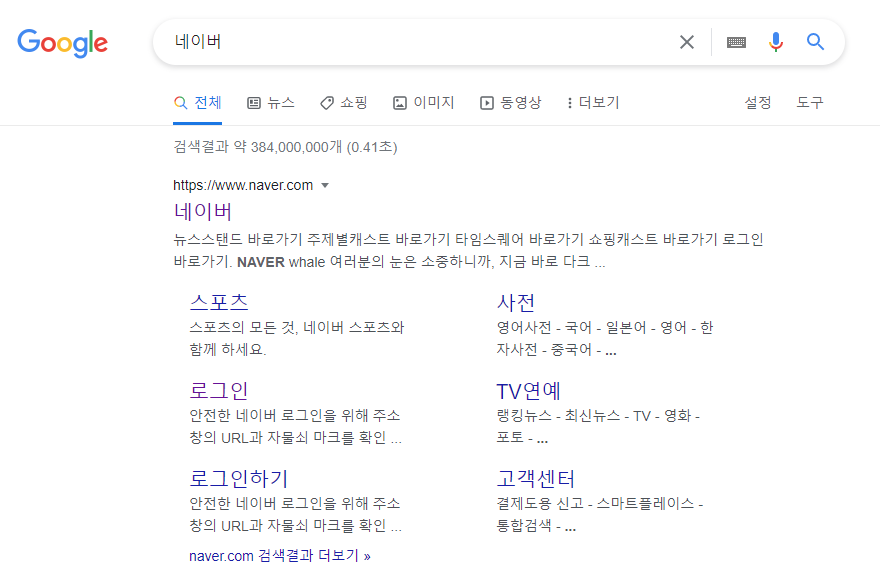880x588 pixels.
Task: Open the on-screen keyboard input tool
Action: (x=736, y=42)
